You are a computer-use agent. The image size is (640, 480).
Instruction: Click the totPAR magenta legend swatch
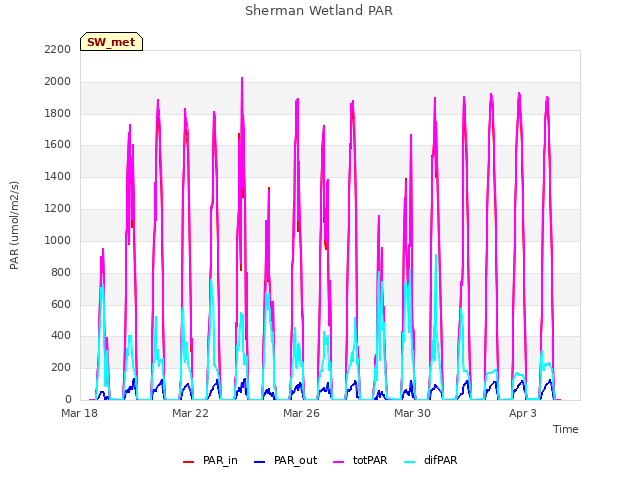click(339, 461)
